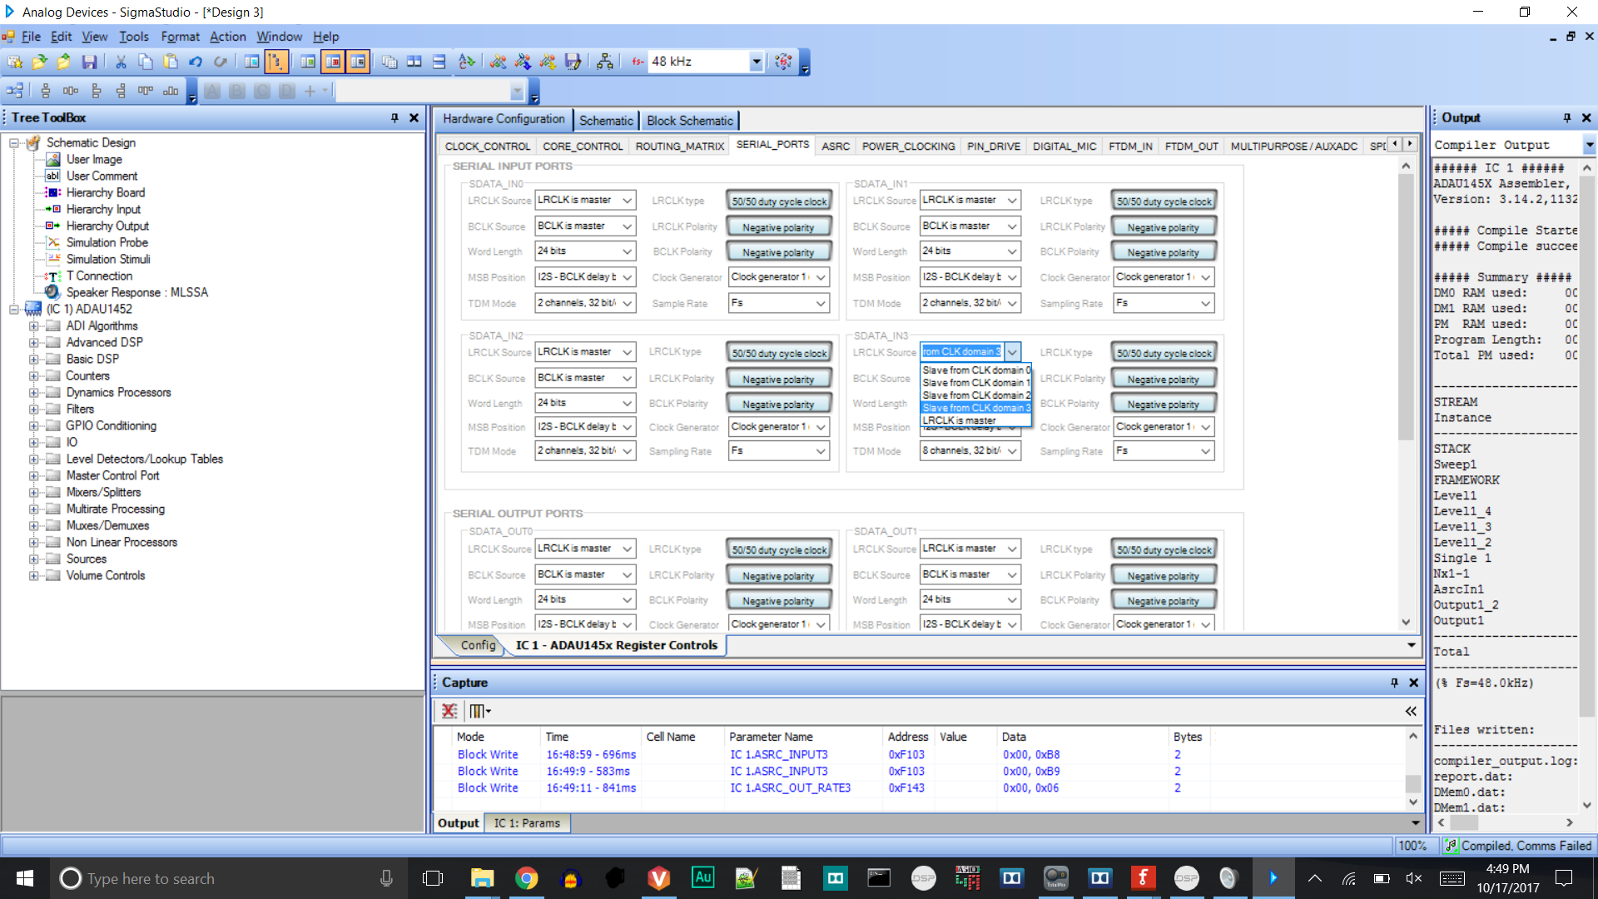Toggle SDATA_IN3 LRCLK type 50/50 duty cycle clock
This screenshot has width=1598, height=899.
click(x=1163, y=353)
